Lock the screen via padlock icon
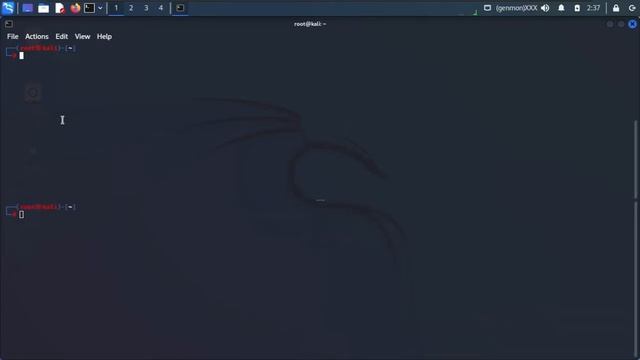This screenshot has width=640, height=360. click(616, 8)
